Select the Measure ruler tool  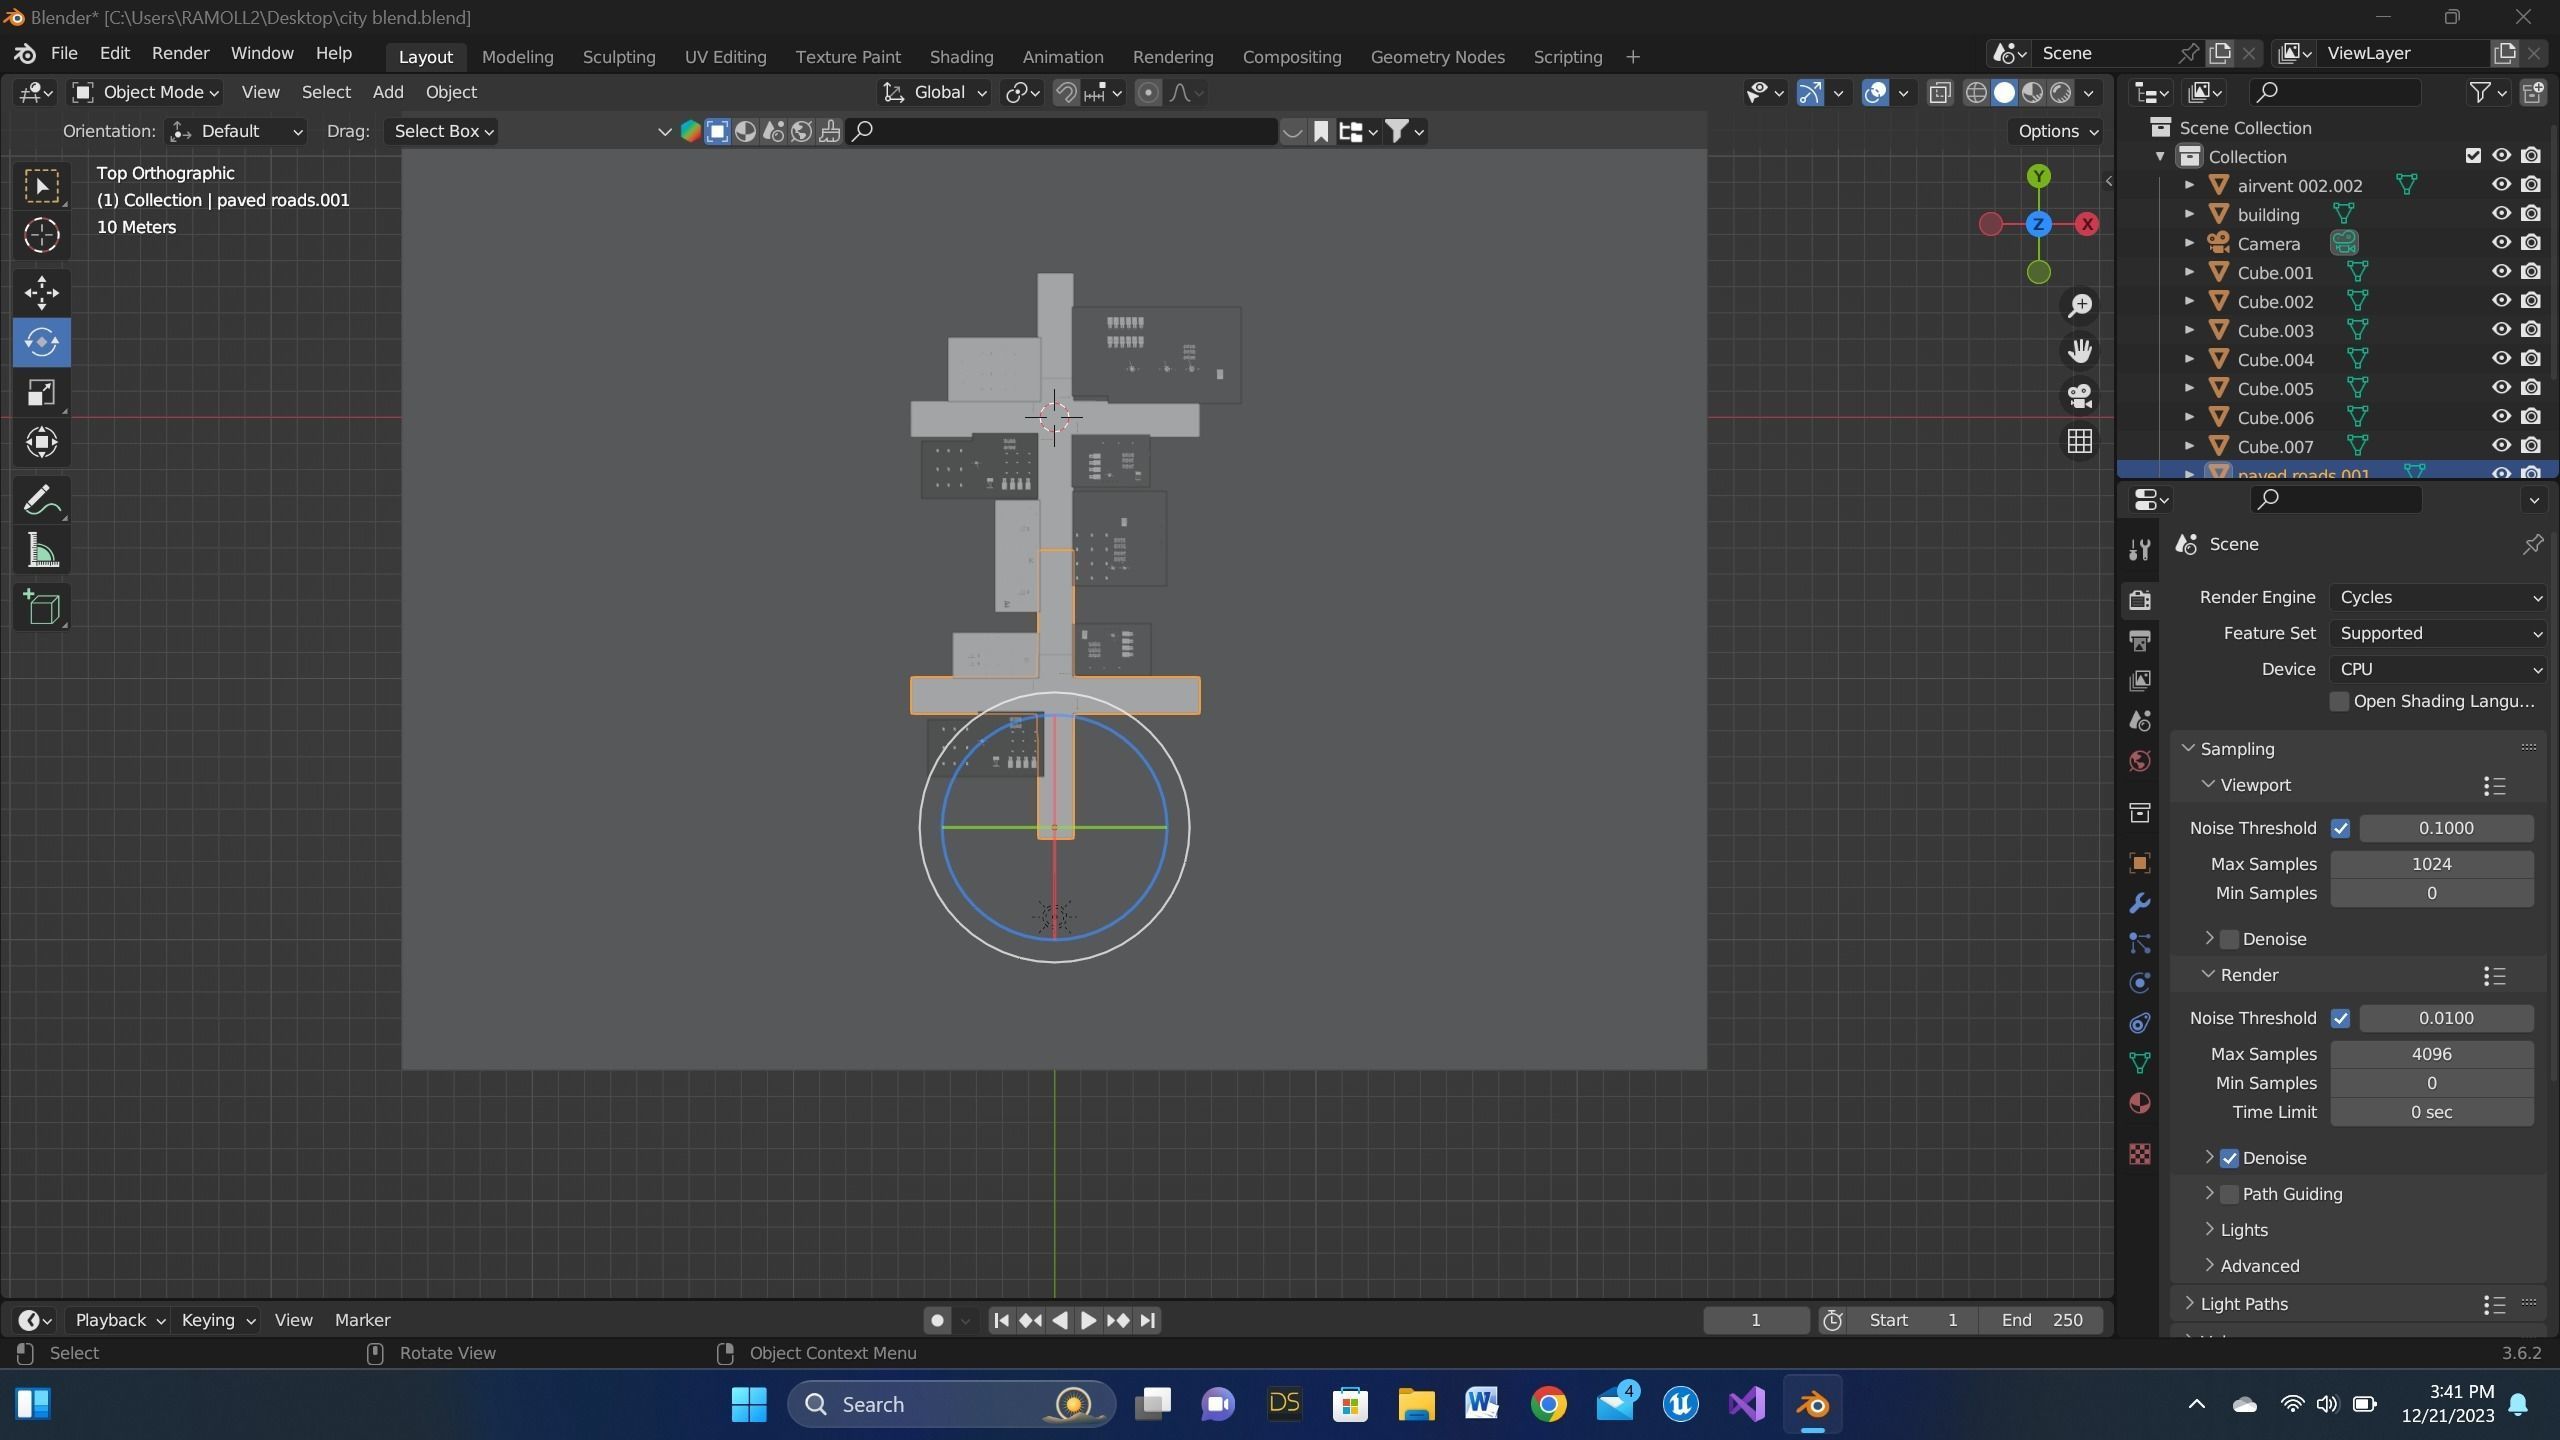click(41, 551)
